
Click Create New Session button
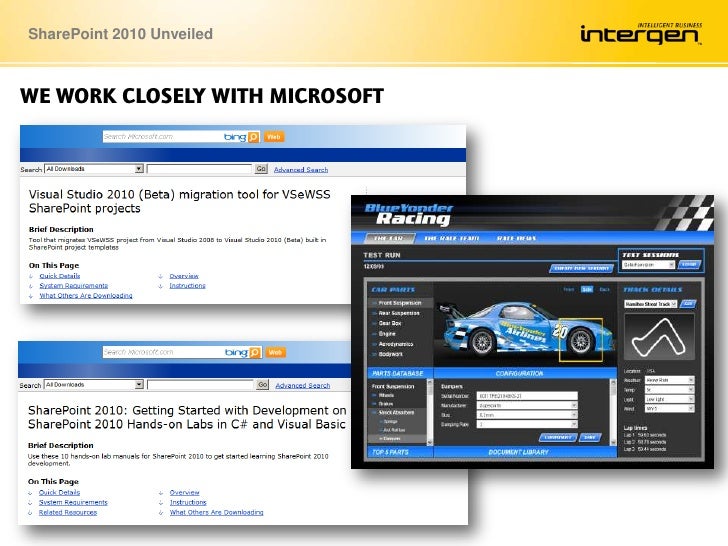pos(581,268)
